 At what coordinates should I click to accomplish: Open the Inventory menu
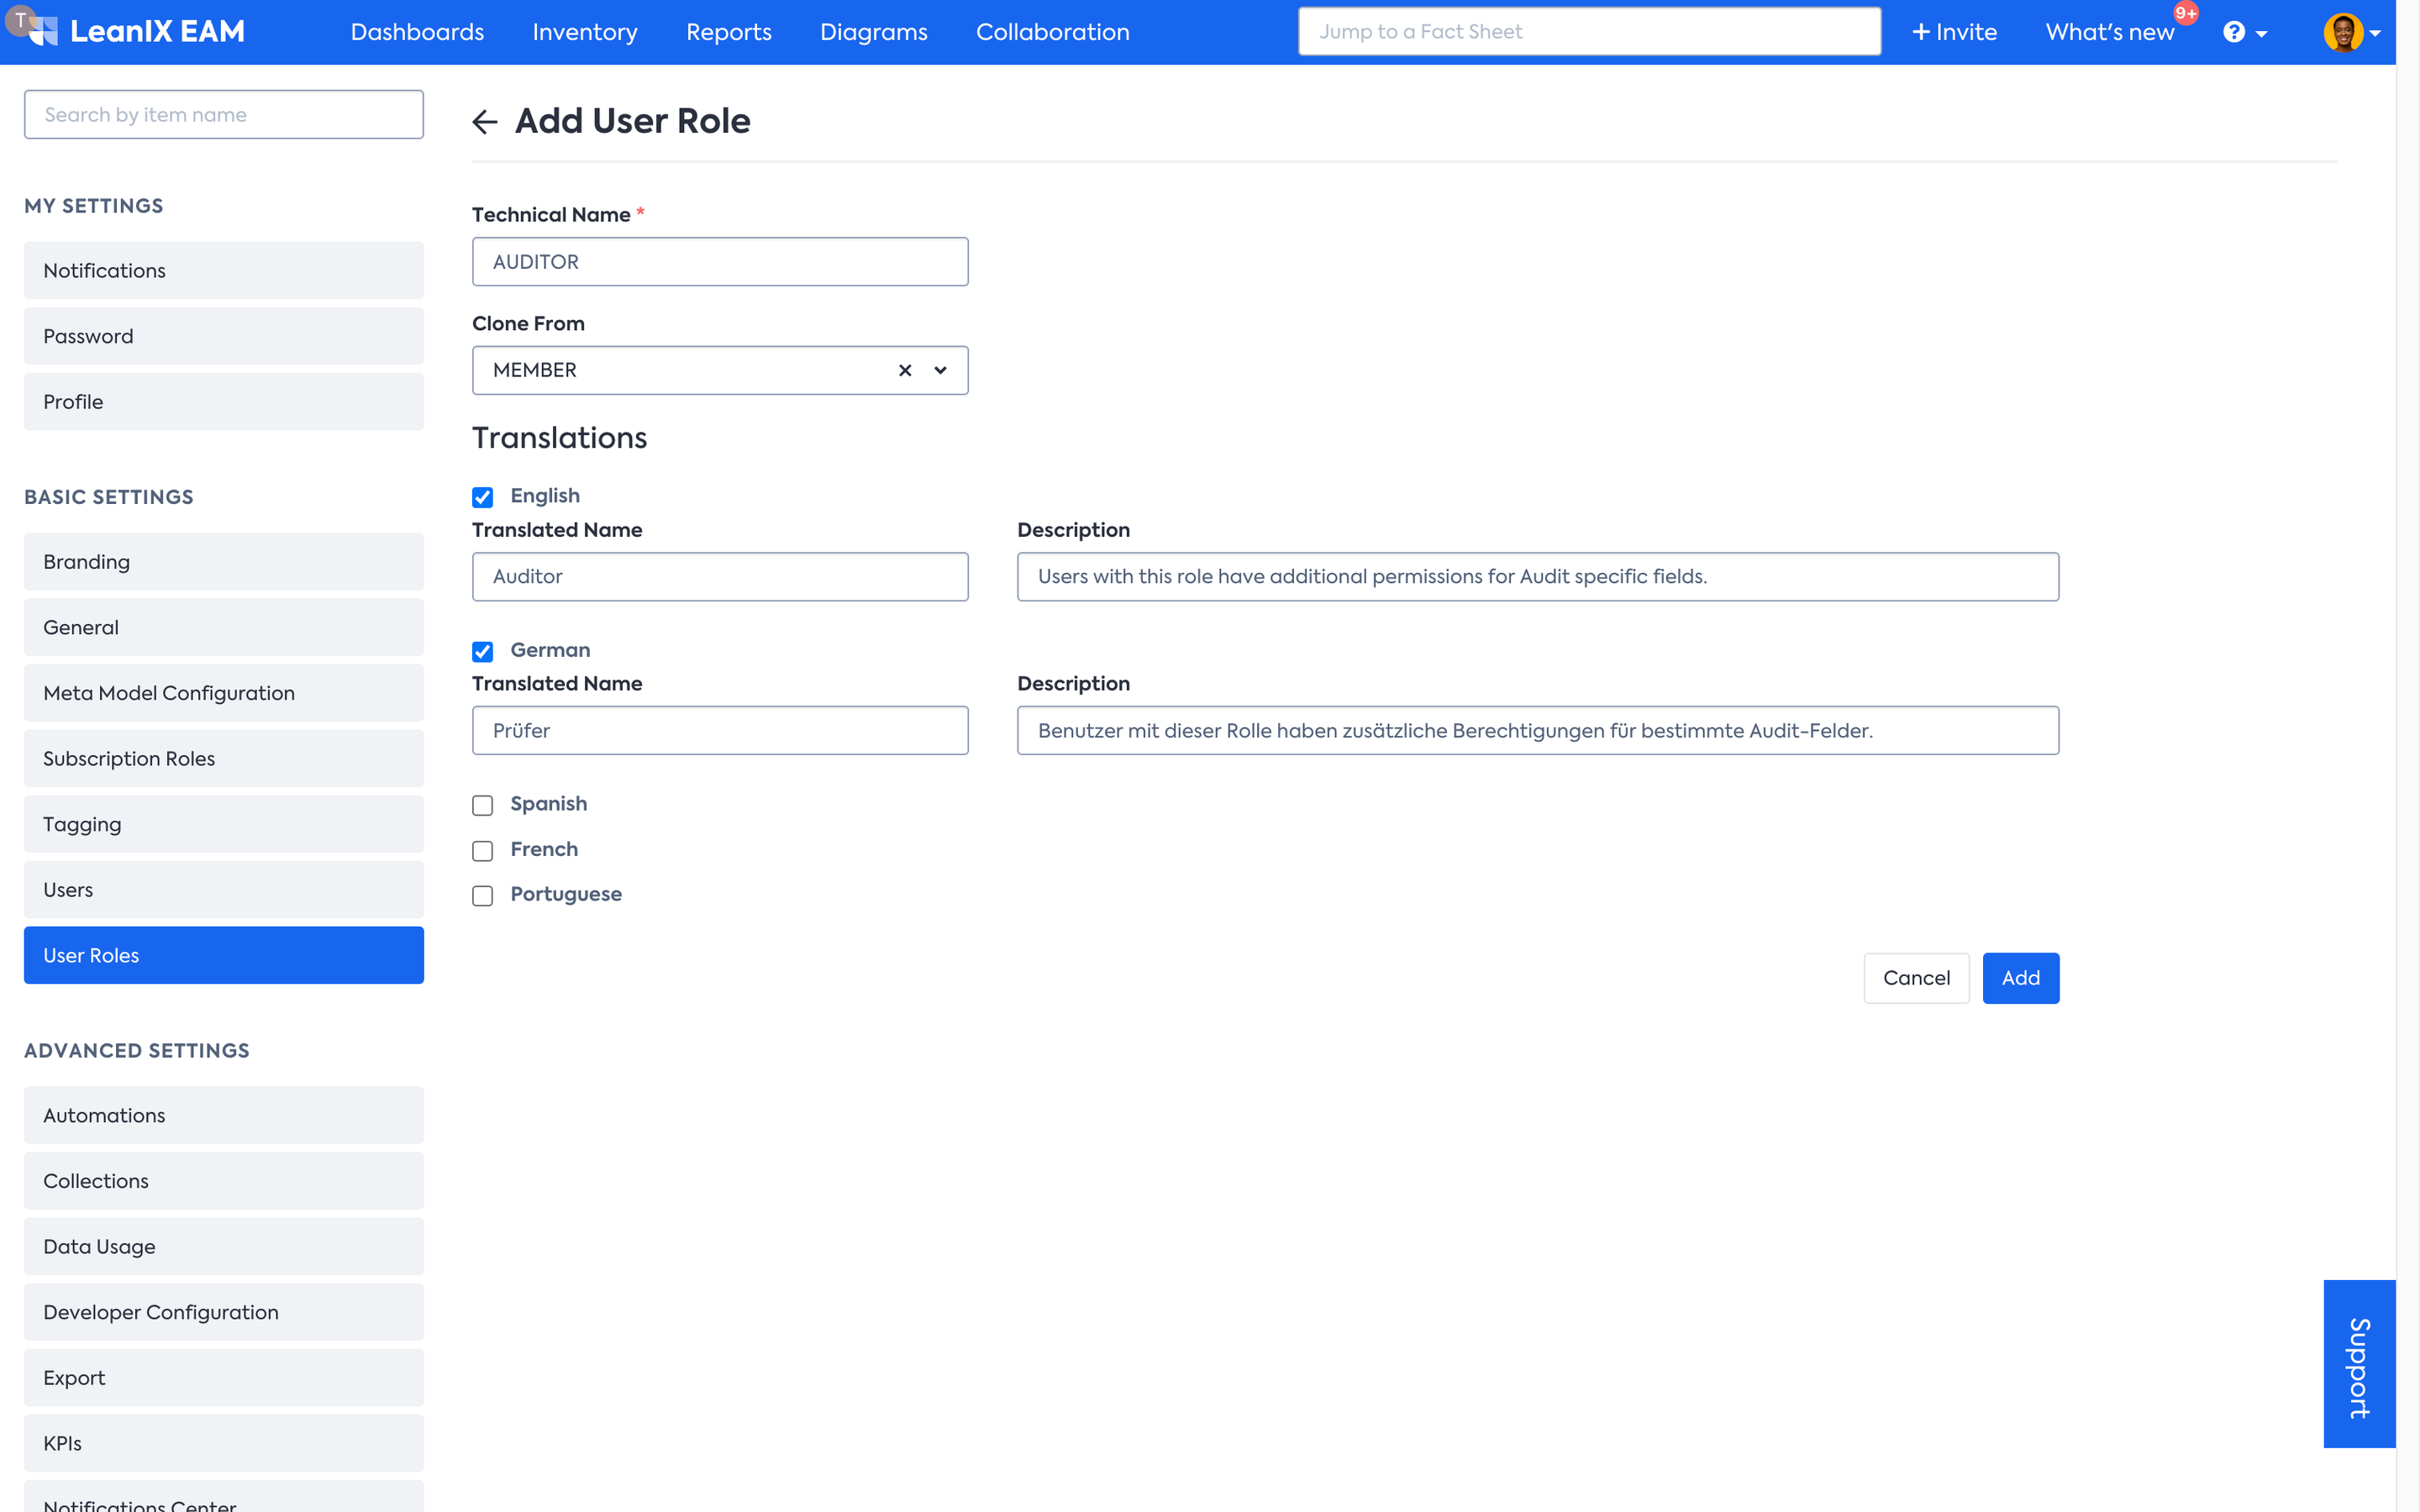(x=584, y=32)
